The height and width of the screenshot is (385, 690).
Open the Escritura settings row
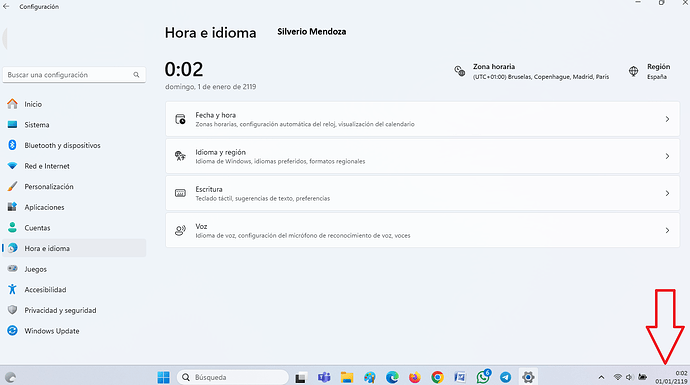click(422, 193)
